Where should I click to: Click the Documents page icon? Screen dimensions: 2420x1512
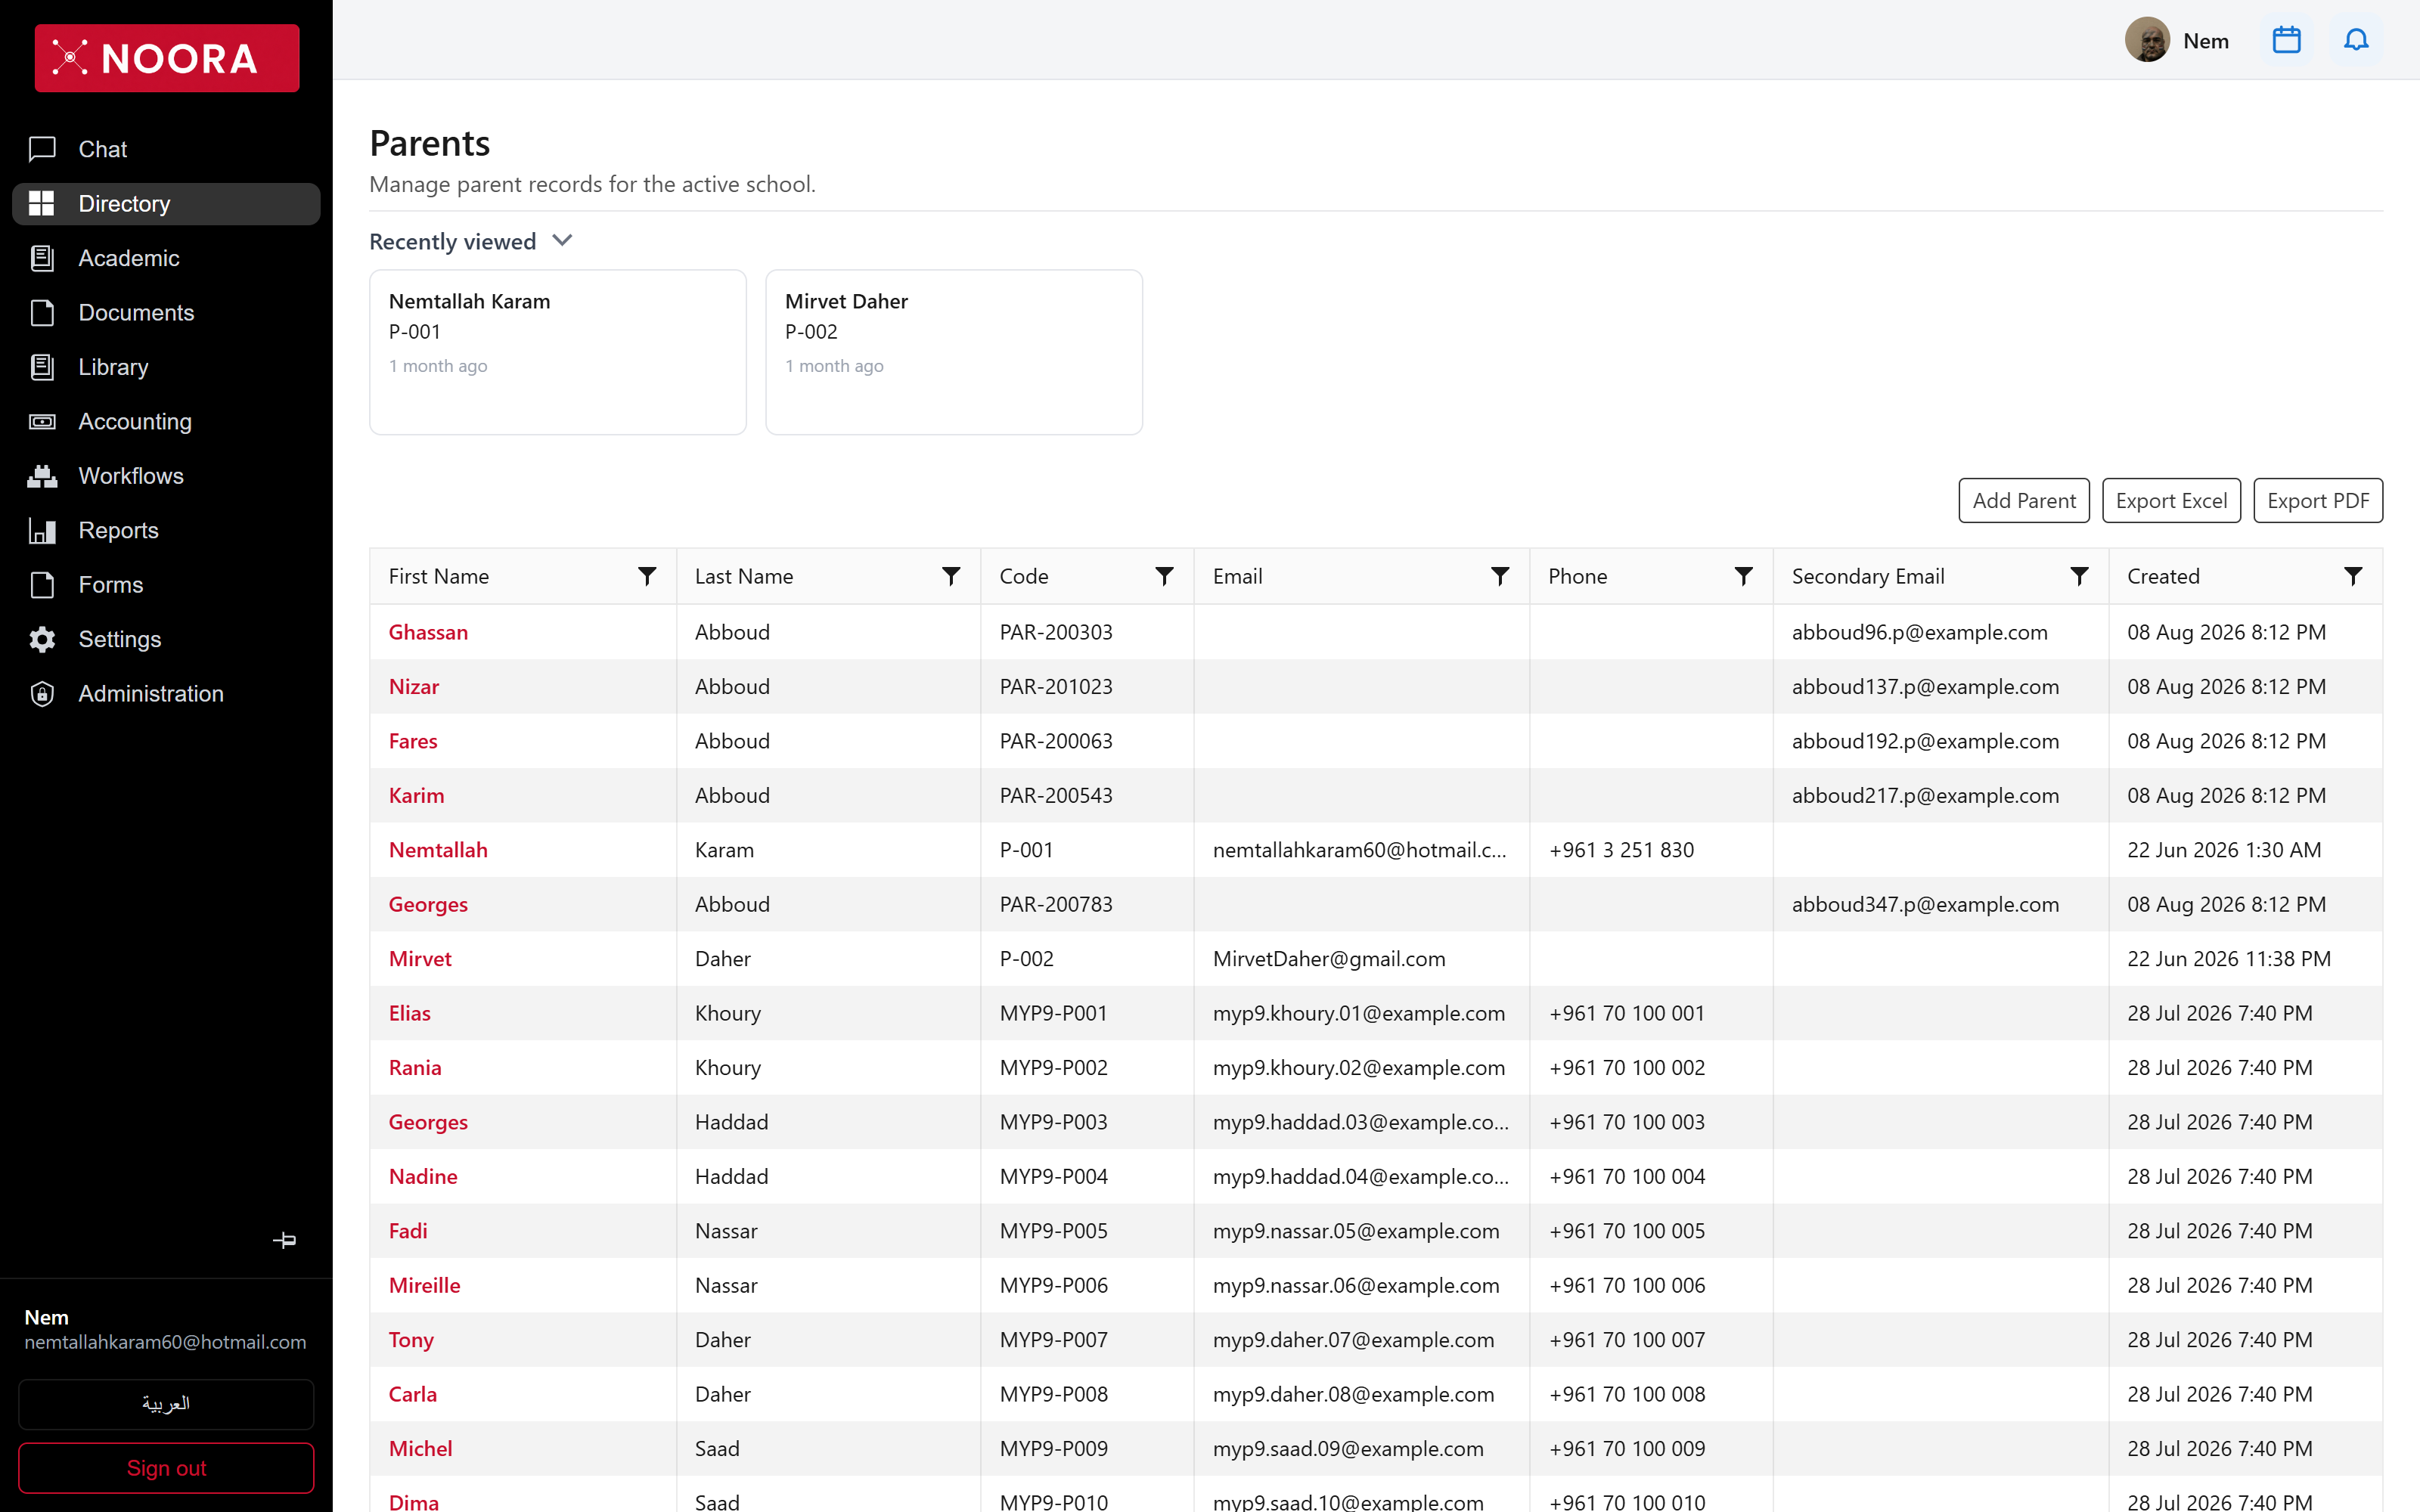[x=42, y=312]
